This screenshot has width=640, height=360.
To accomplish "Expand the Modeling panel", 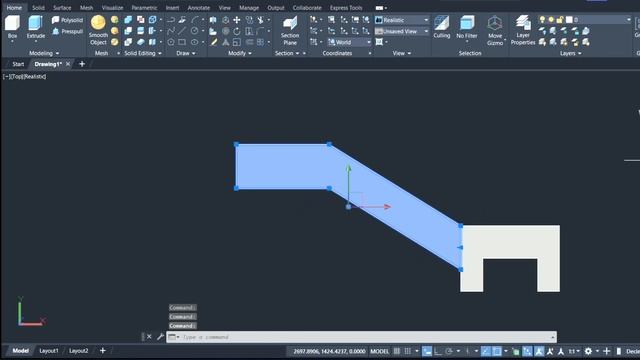I will (x=44, y=53).
